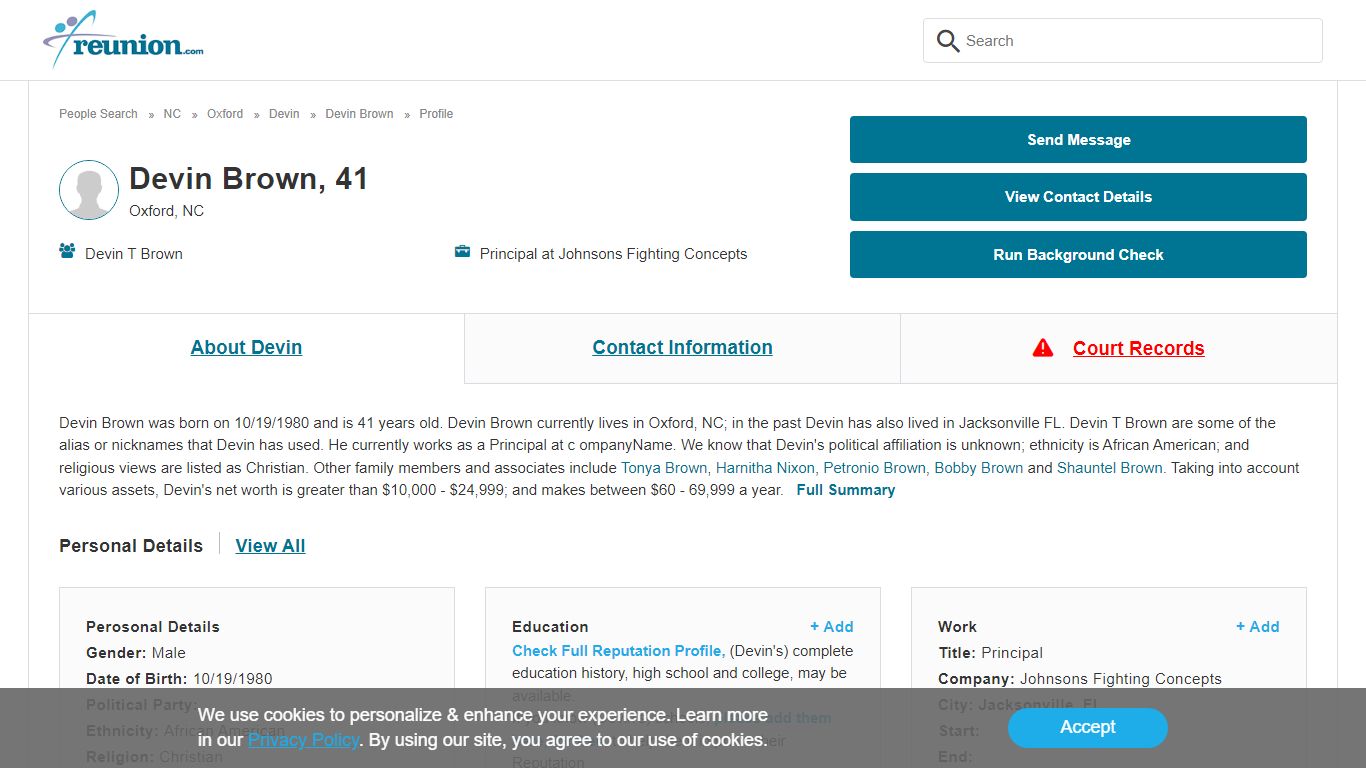Screen dimensions: 1366x768
Task: Open Tonya Brown's profile link
Action: point(665,468)
